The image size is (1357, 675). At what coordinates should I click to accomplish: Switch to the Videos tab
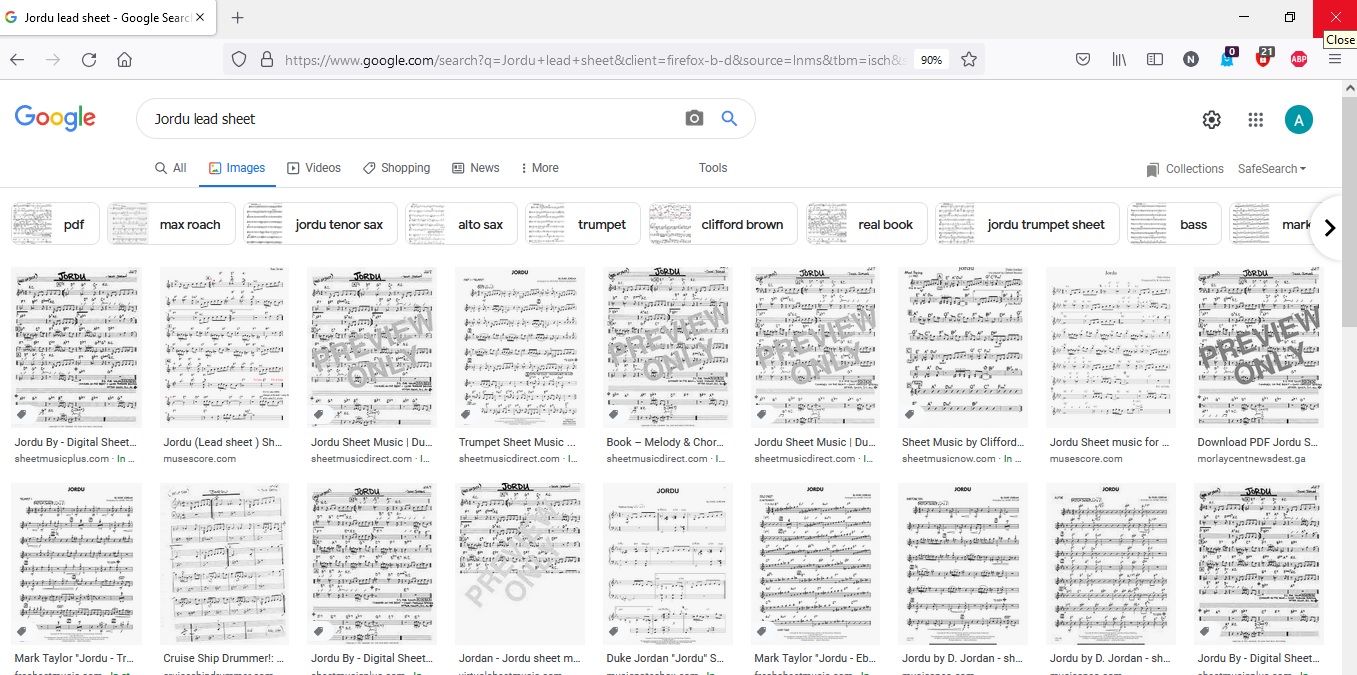point(314,168)
